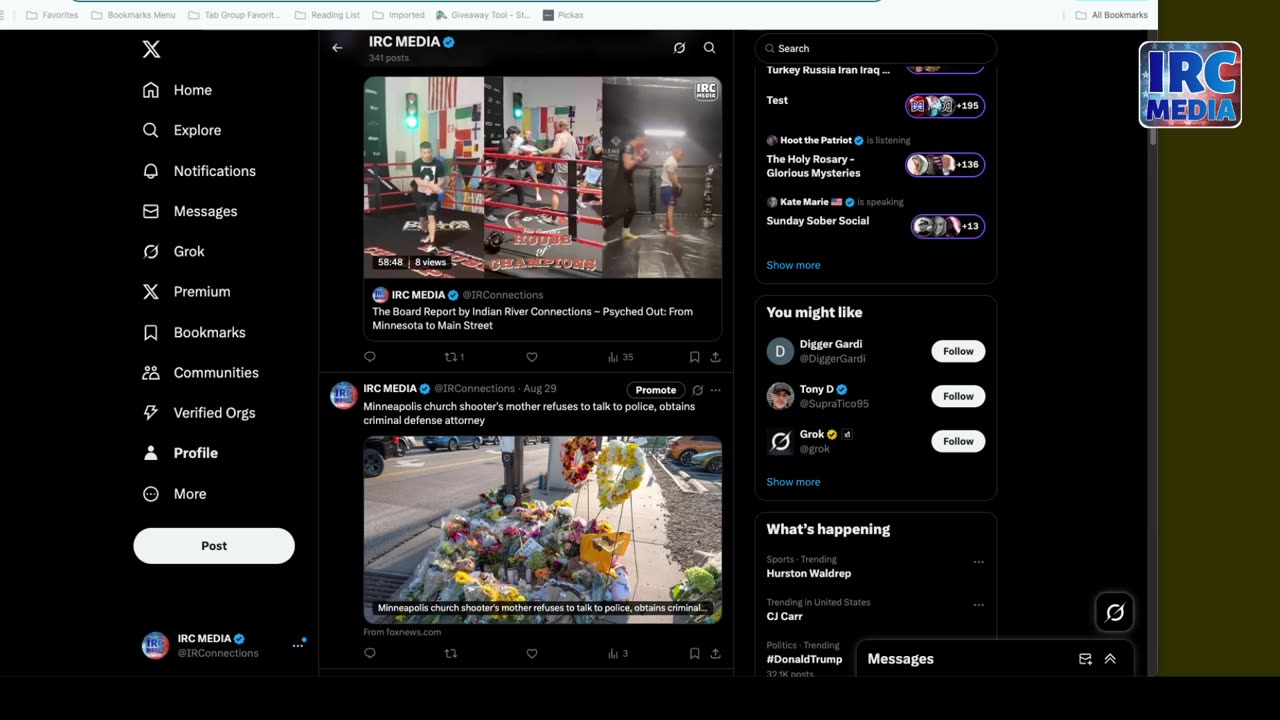View analytics of post with 3 views
Viewport: 1280px width, 720px height.
pos(618,654)
